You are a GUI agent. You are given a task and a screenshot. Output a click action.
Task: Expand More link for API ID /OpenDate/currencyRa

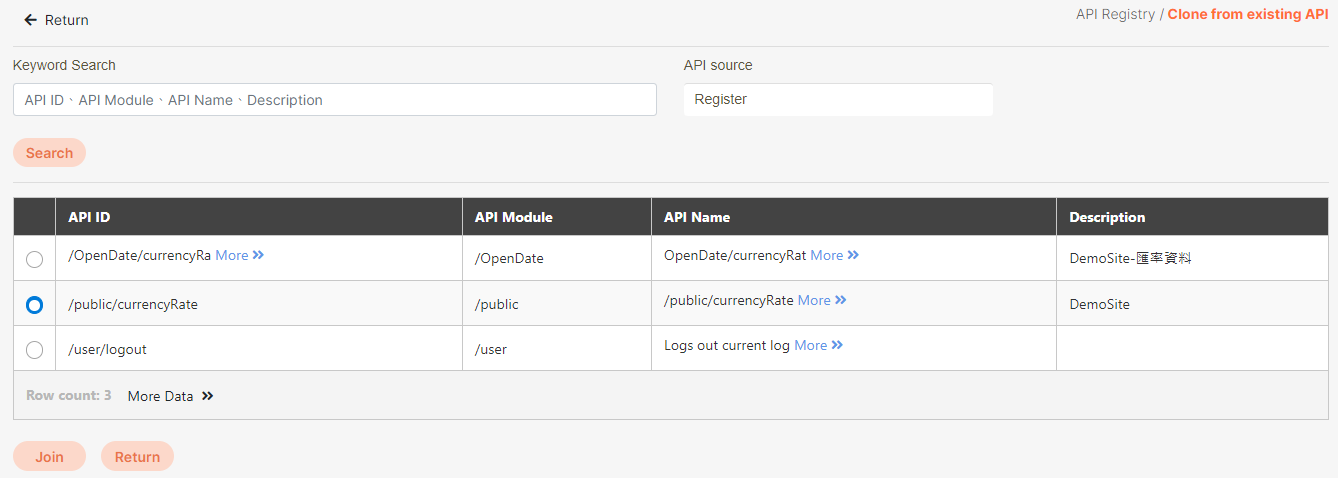pyautogui.click(x=231, y=255)
